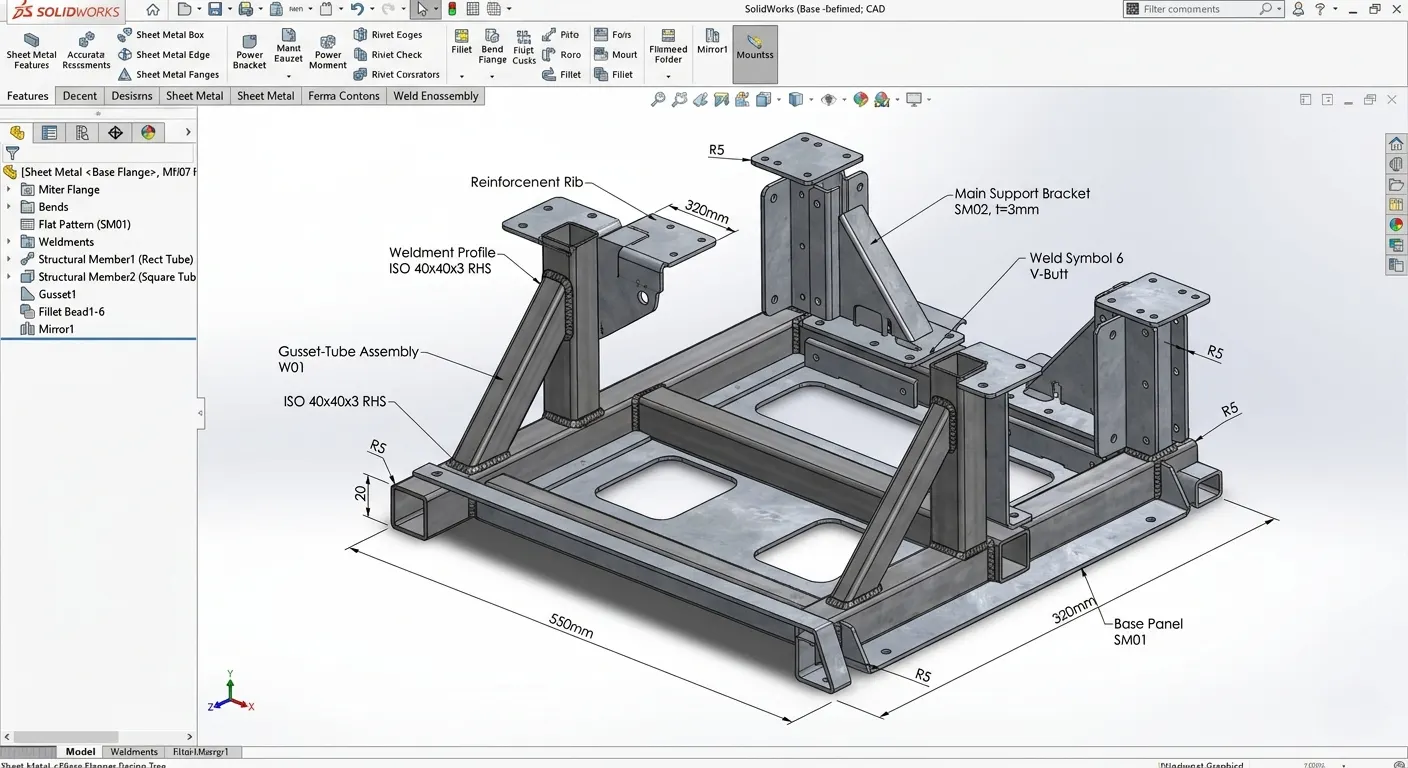Click the Bend Flange tool
Screen dimensions: 1408x768
click(x=492, y=46)
